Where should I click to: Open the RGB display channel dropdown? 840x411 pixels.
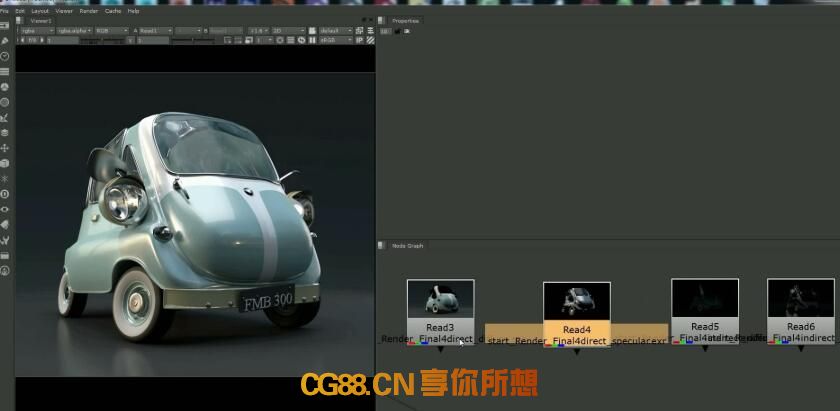[x=111, y=31]
